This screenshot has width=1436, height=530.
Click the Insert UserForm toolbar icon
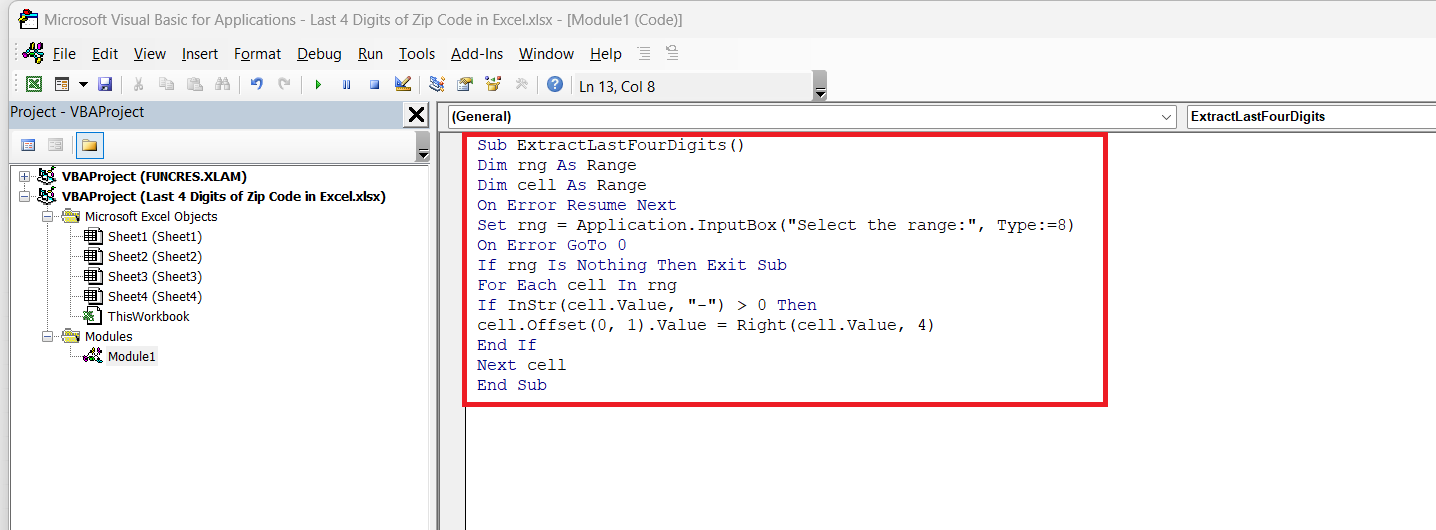62,85
